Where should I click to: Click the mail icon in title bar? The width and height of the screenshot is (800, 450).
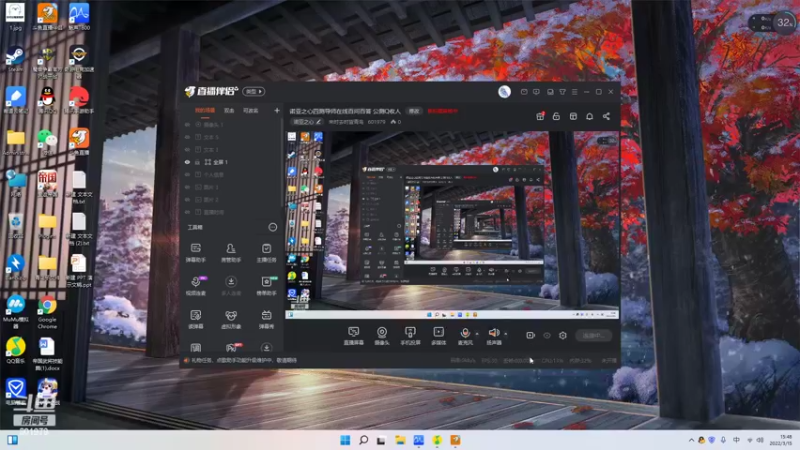[x=524, y=92]
